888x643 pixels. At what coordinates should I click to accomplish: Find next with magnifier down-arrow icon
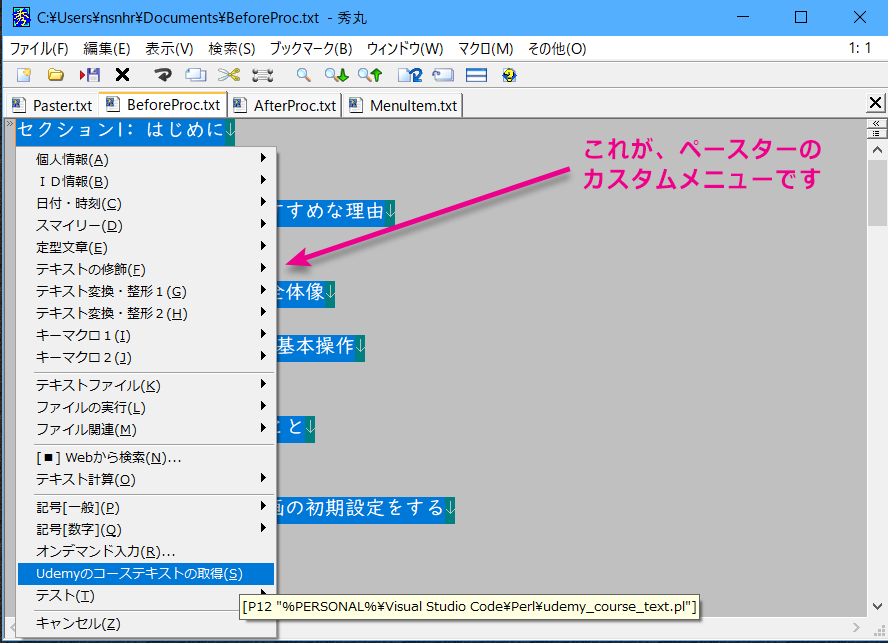click(336, 75)
